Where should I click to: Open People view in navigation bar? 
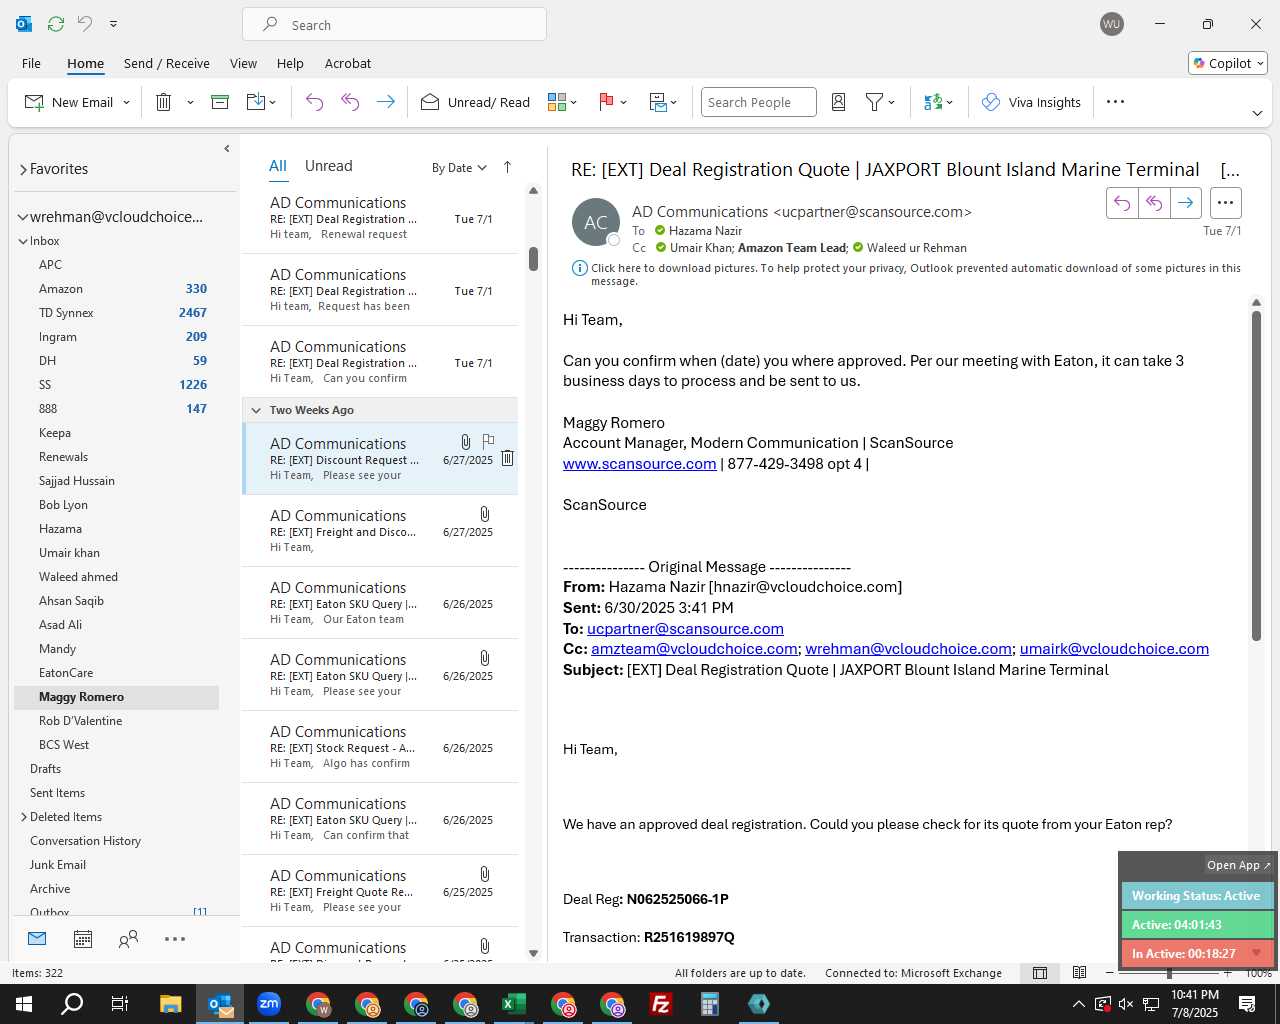pos(128,939)
